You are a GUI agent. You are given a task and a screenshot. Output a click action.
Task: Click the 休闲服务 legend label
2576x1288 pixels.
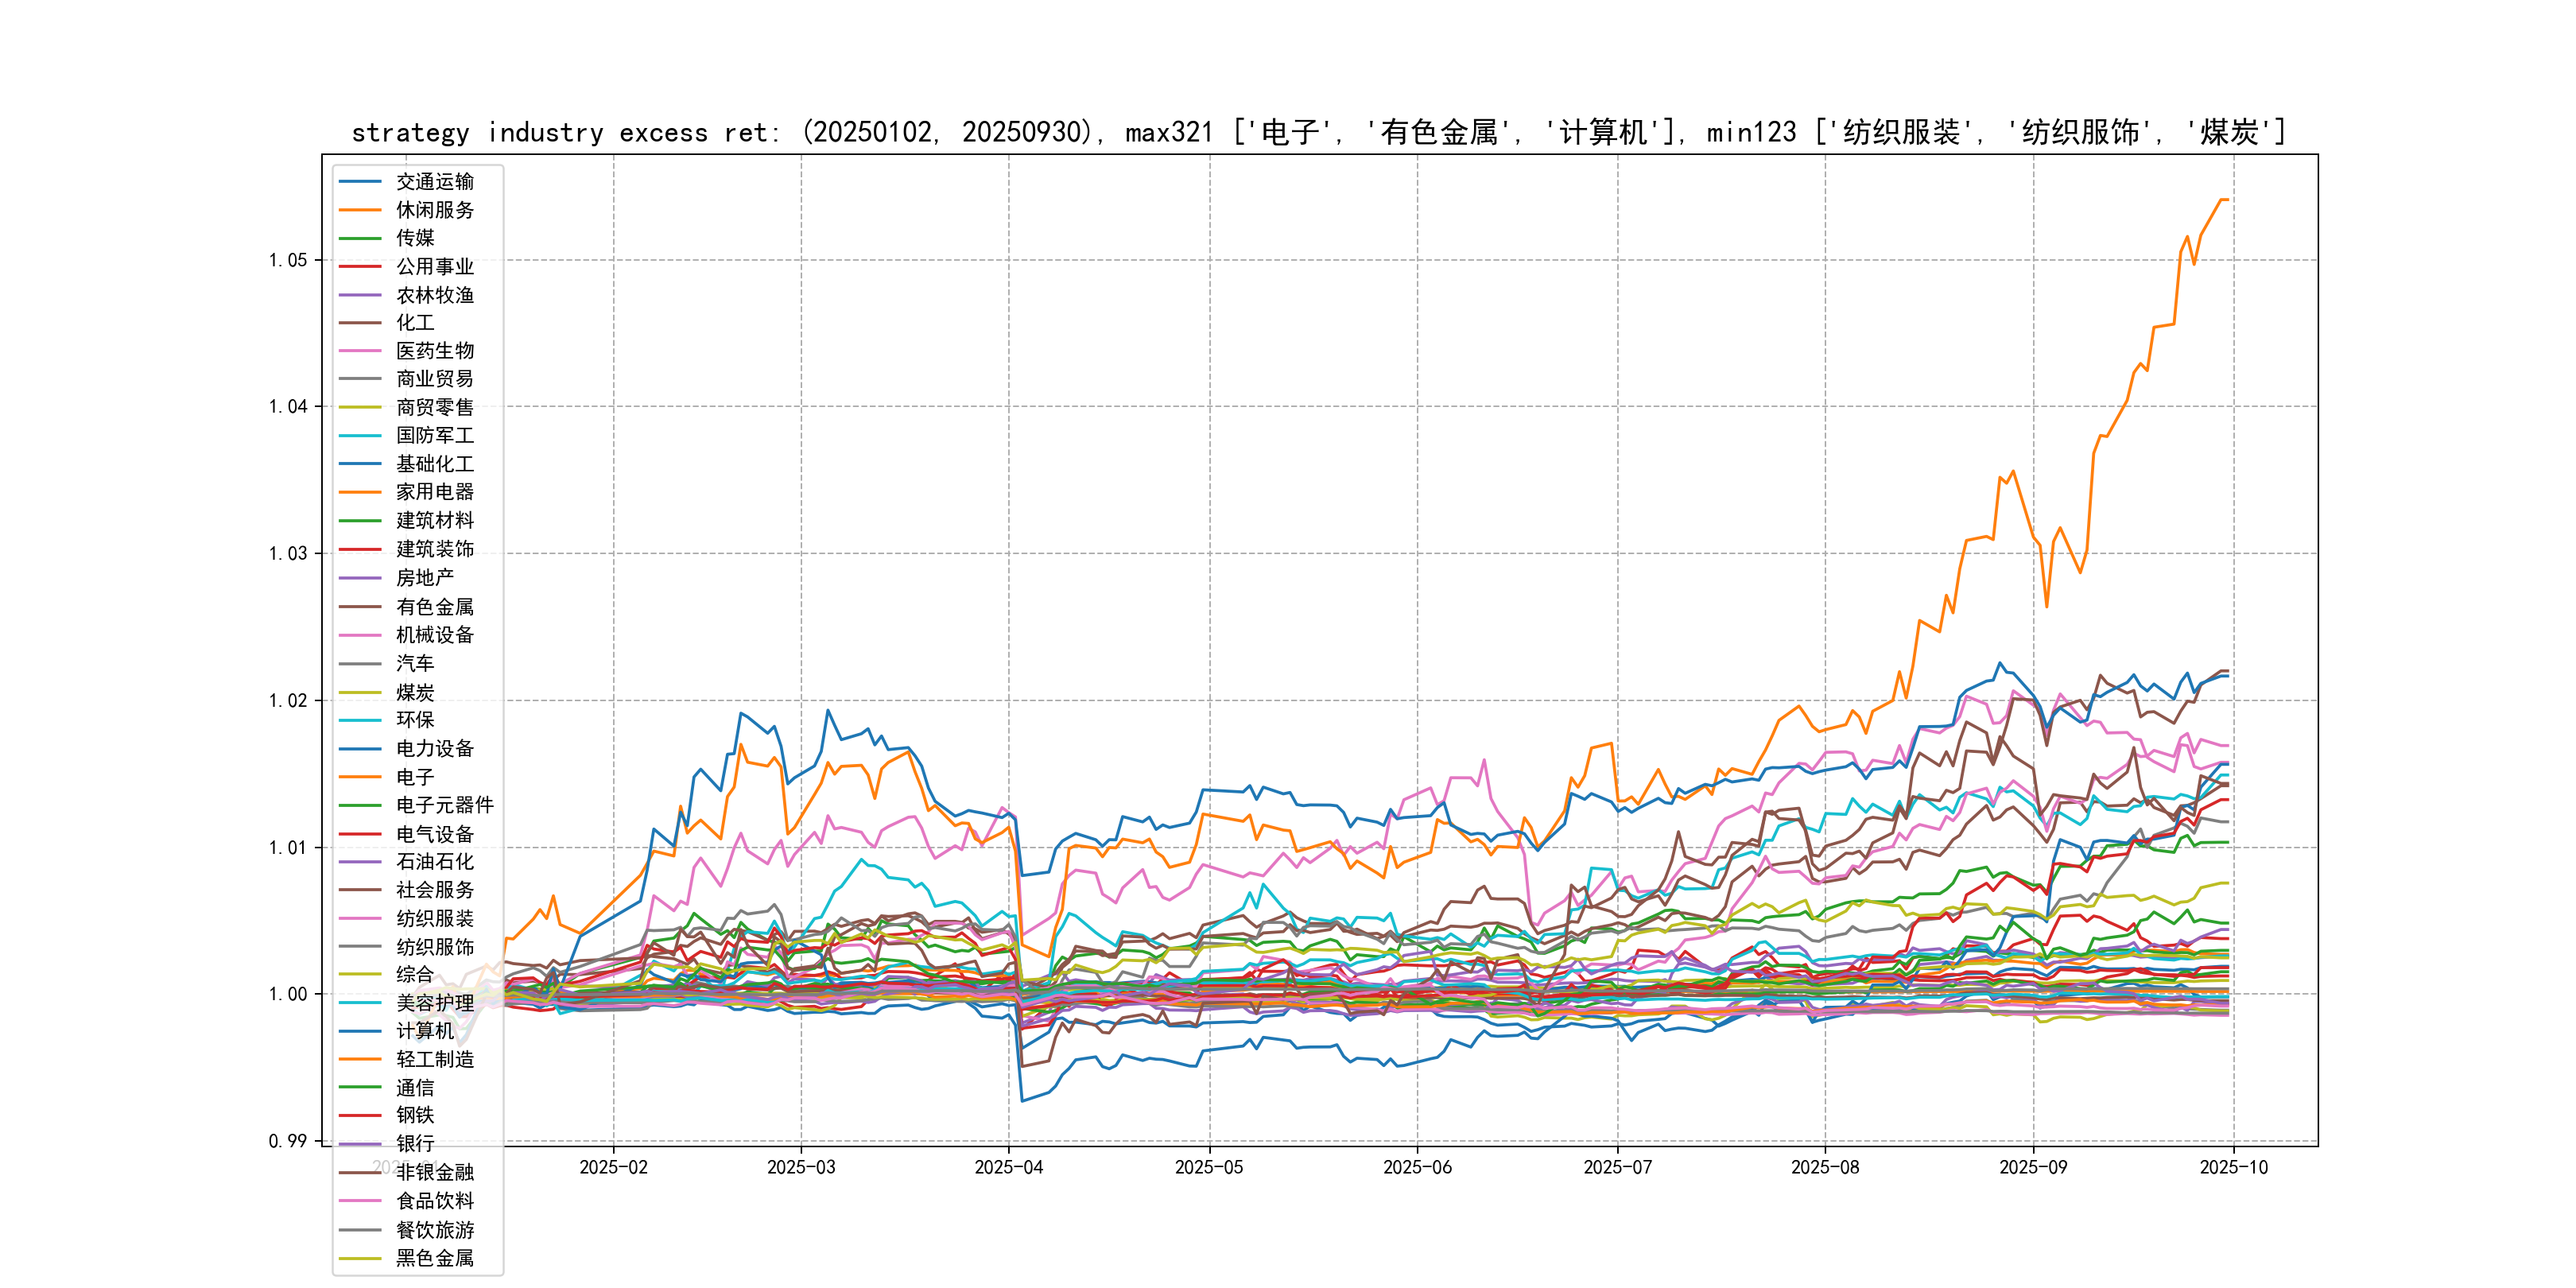coord(434,210)
